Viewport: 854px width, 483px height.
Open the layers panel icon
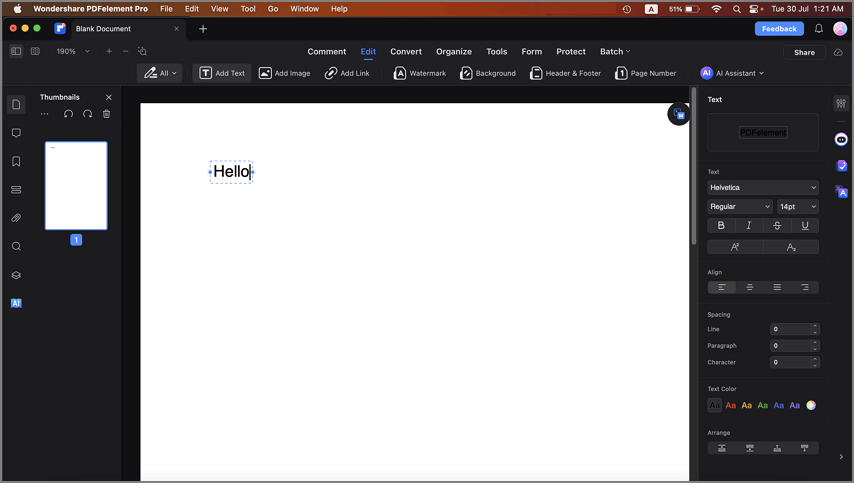click(x=16, y=275)
